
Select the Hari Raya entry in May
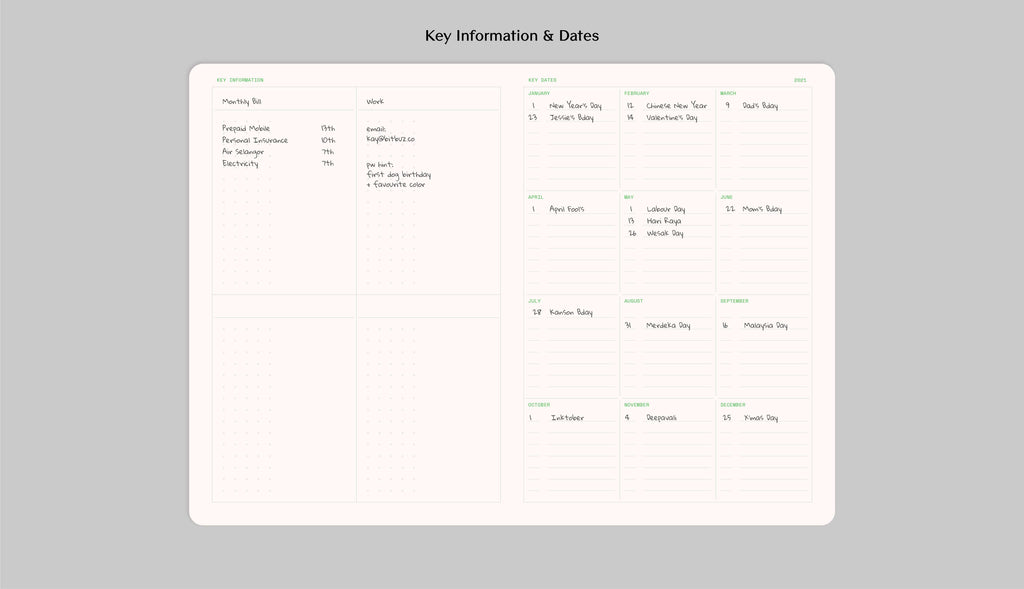click(664, 221)
